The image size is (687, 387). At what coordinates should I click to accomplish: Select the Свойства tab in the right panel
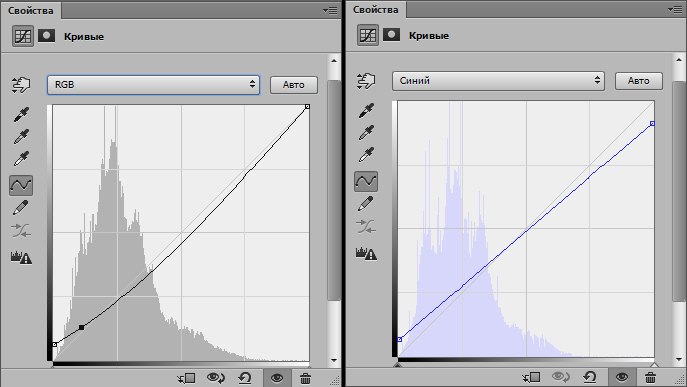click(x=375, y=10)
